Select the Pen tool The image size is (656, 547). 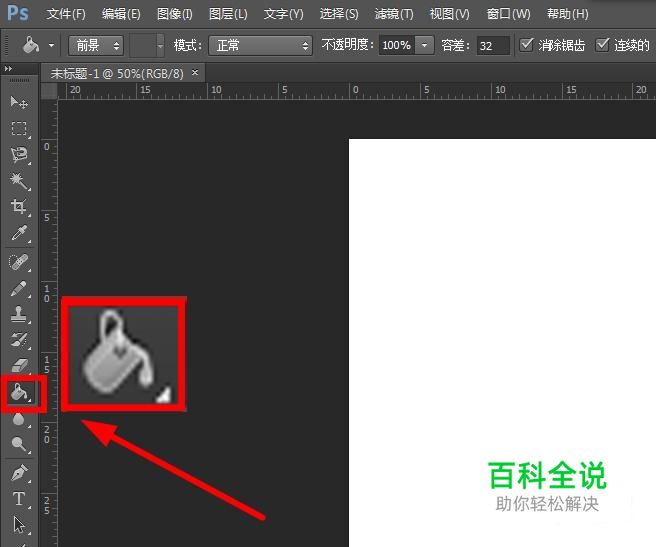pyautogui.click(x=19, y=473)
